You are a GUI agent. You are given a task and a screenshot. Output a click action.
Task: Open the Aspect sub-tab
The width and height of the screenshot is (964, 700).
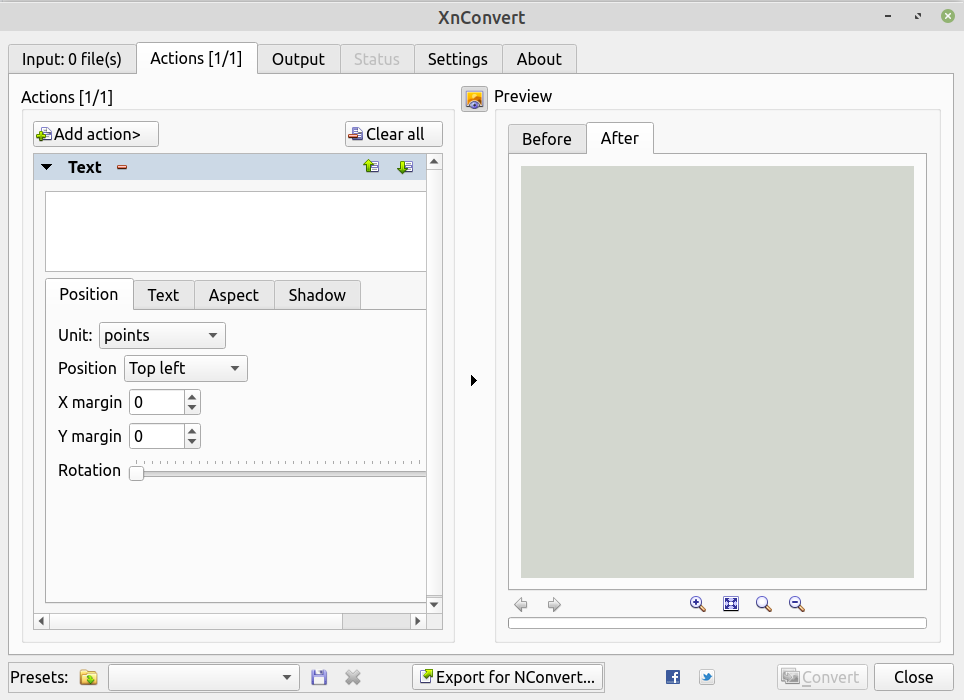click(234, 295)
